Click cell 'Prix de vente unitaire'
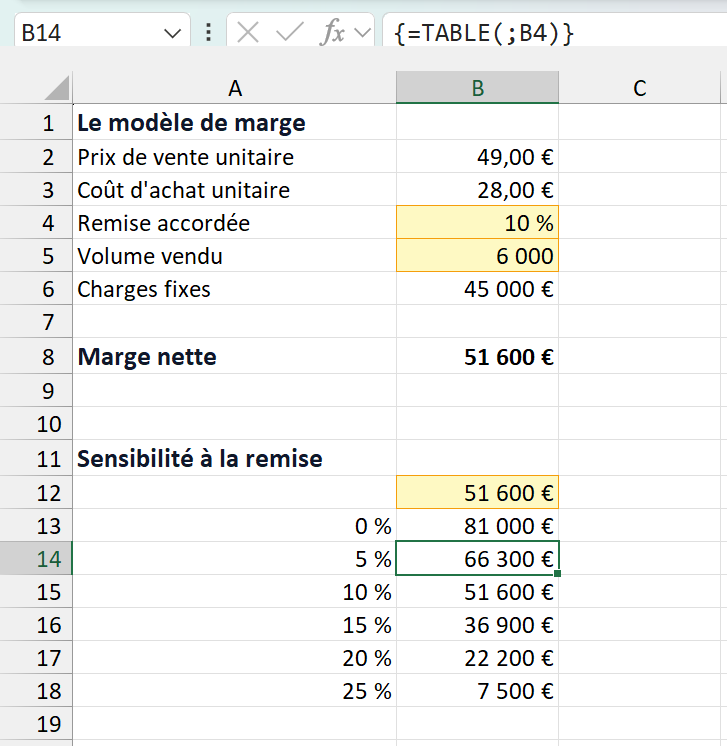The image size is (727, 746). (x=235, y=157)
